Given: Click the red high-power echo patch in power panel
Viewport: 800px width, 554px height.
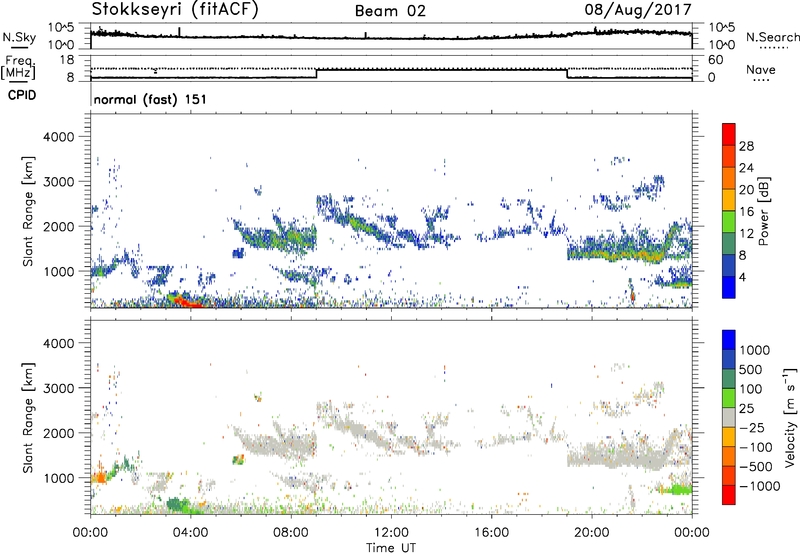Looking at the screenshot, I should (x=188, y=302).
